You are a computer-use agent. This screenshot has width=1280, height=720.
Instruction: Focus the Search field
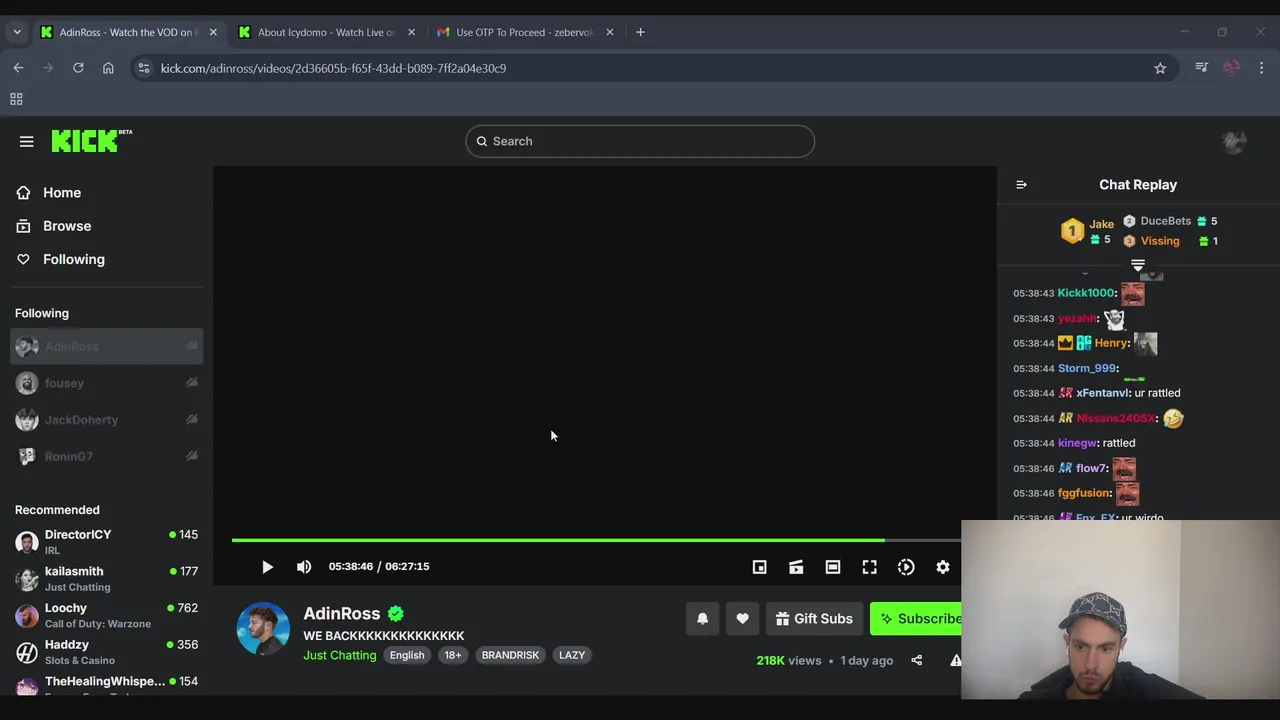tap(640, 141)
